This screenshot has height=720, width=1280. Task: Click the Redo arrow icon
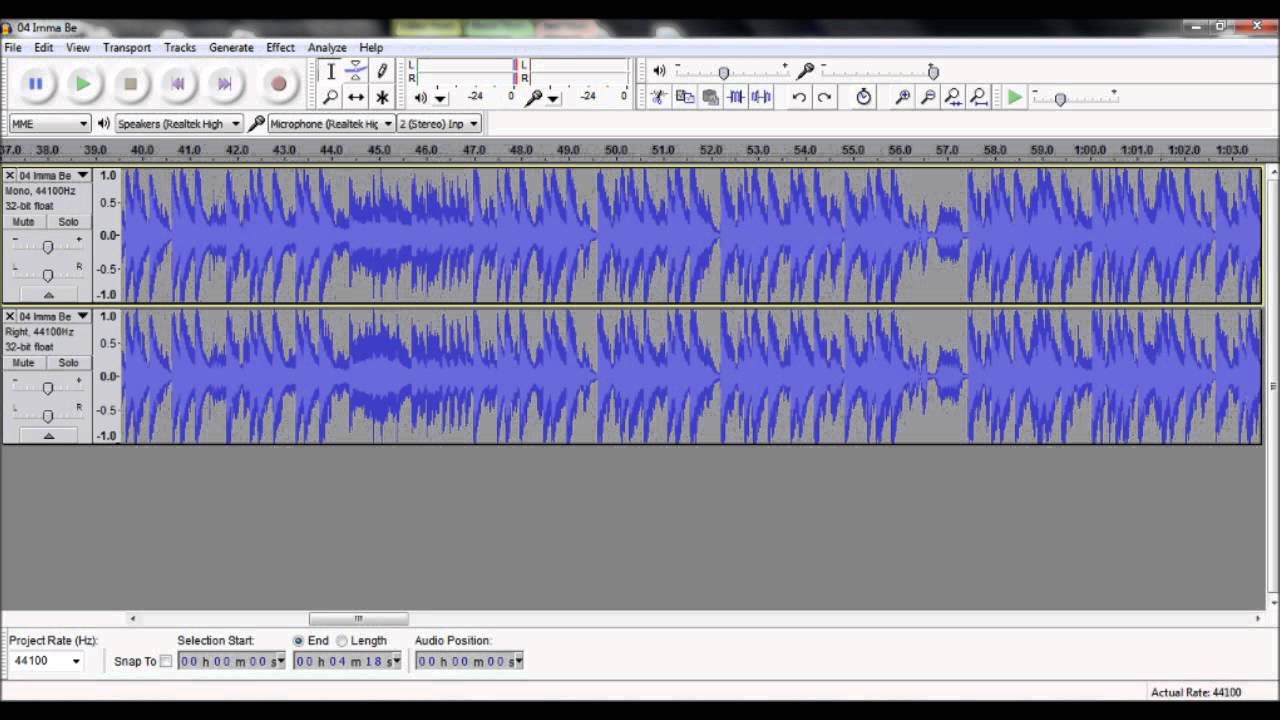pyautogui.click(x=824, y=97)
